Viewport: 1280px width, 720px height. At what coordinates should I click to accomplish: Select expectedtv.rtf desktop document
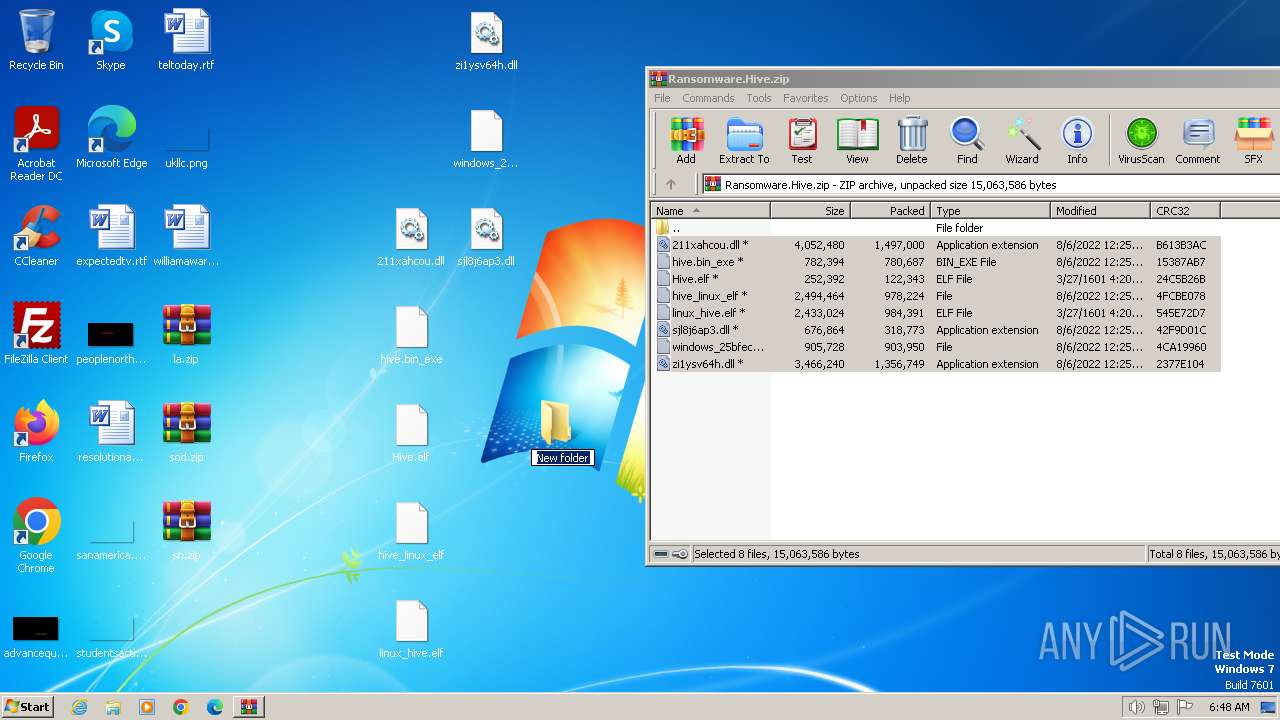coord(111,236)
